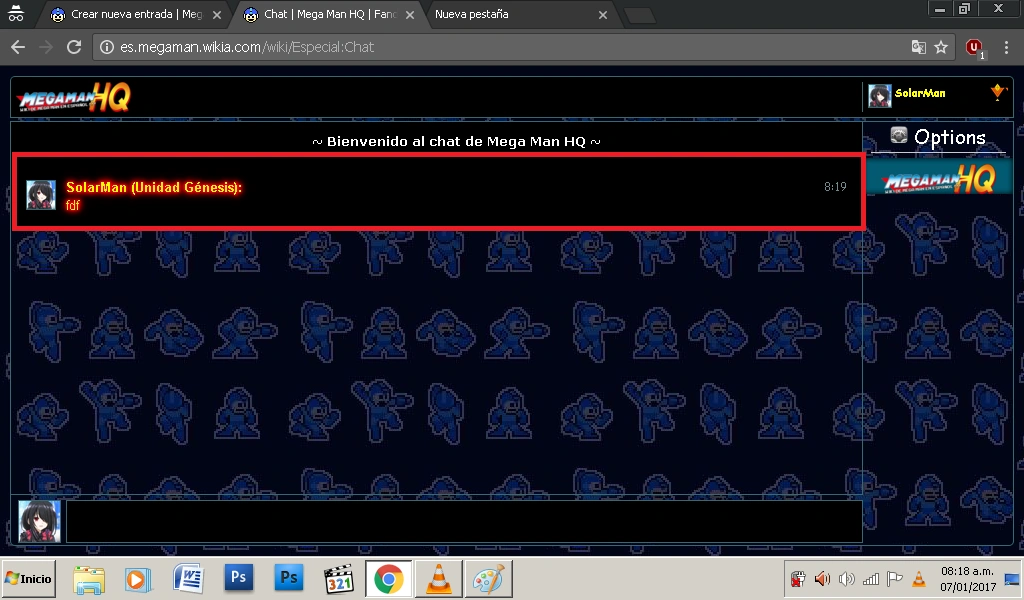Click the Options gear icon
This screenshot has width=1024, height=600.
899,134
